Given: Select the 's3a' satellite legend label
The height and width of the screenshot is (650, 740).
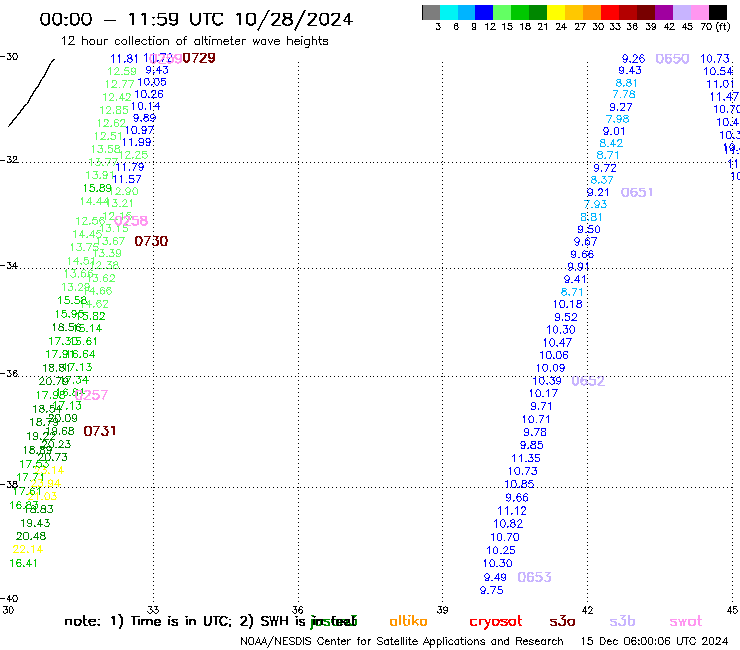Looking at the screenshot, I should 562,621.
